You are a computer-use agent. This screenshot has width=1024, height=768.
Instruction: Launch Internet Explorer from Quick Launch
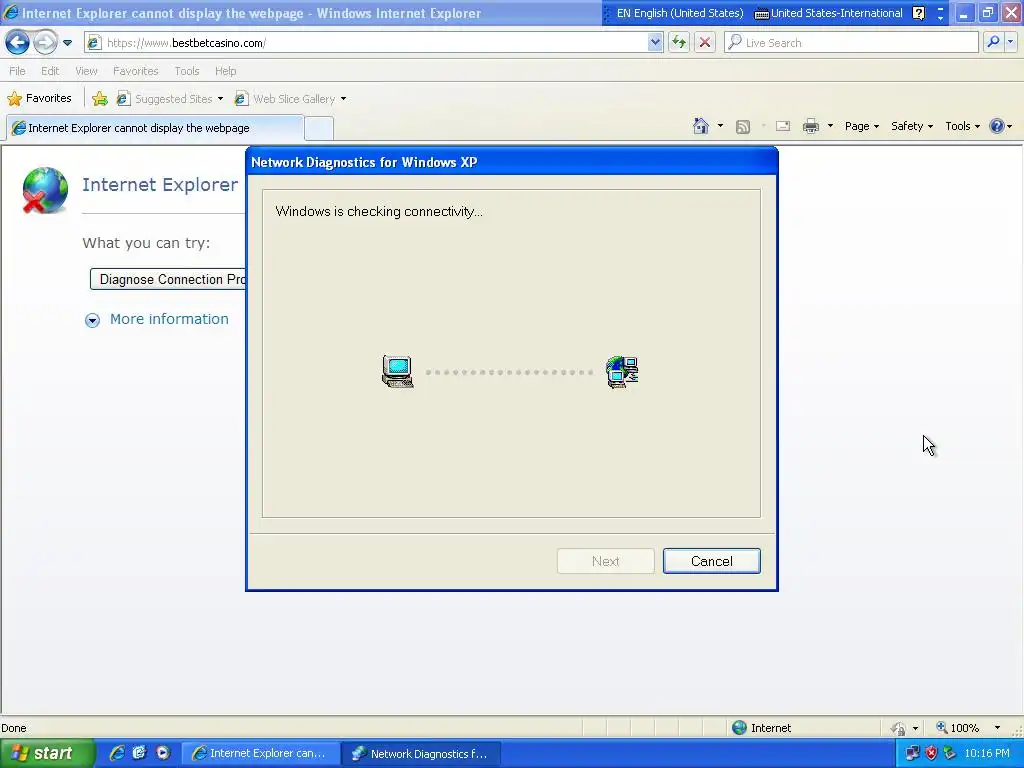pos(117,754)
